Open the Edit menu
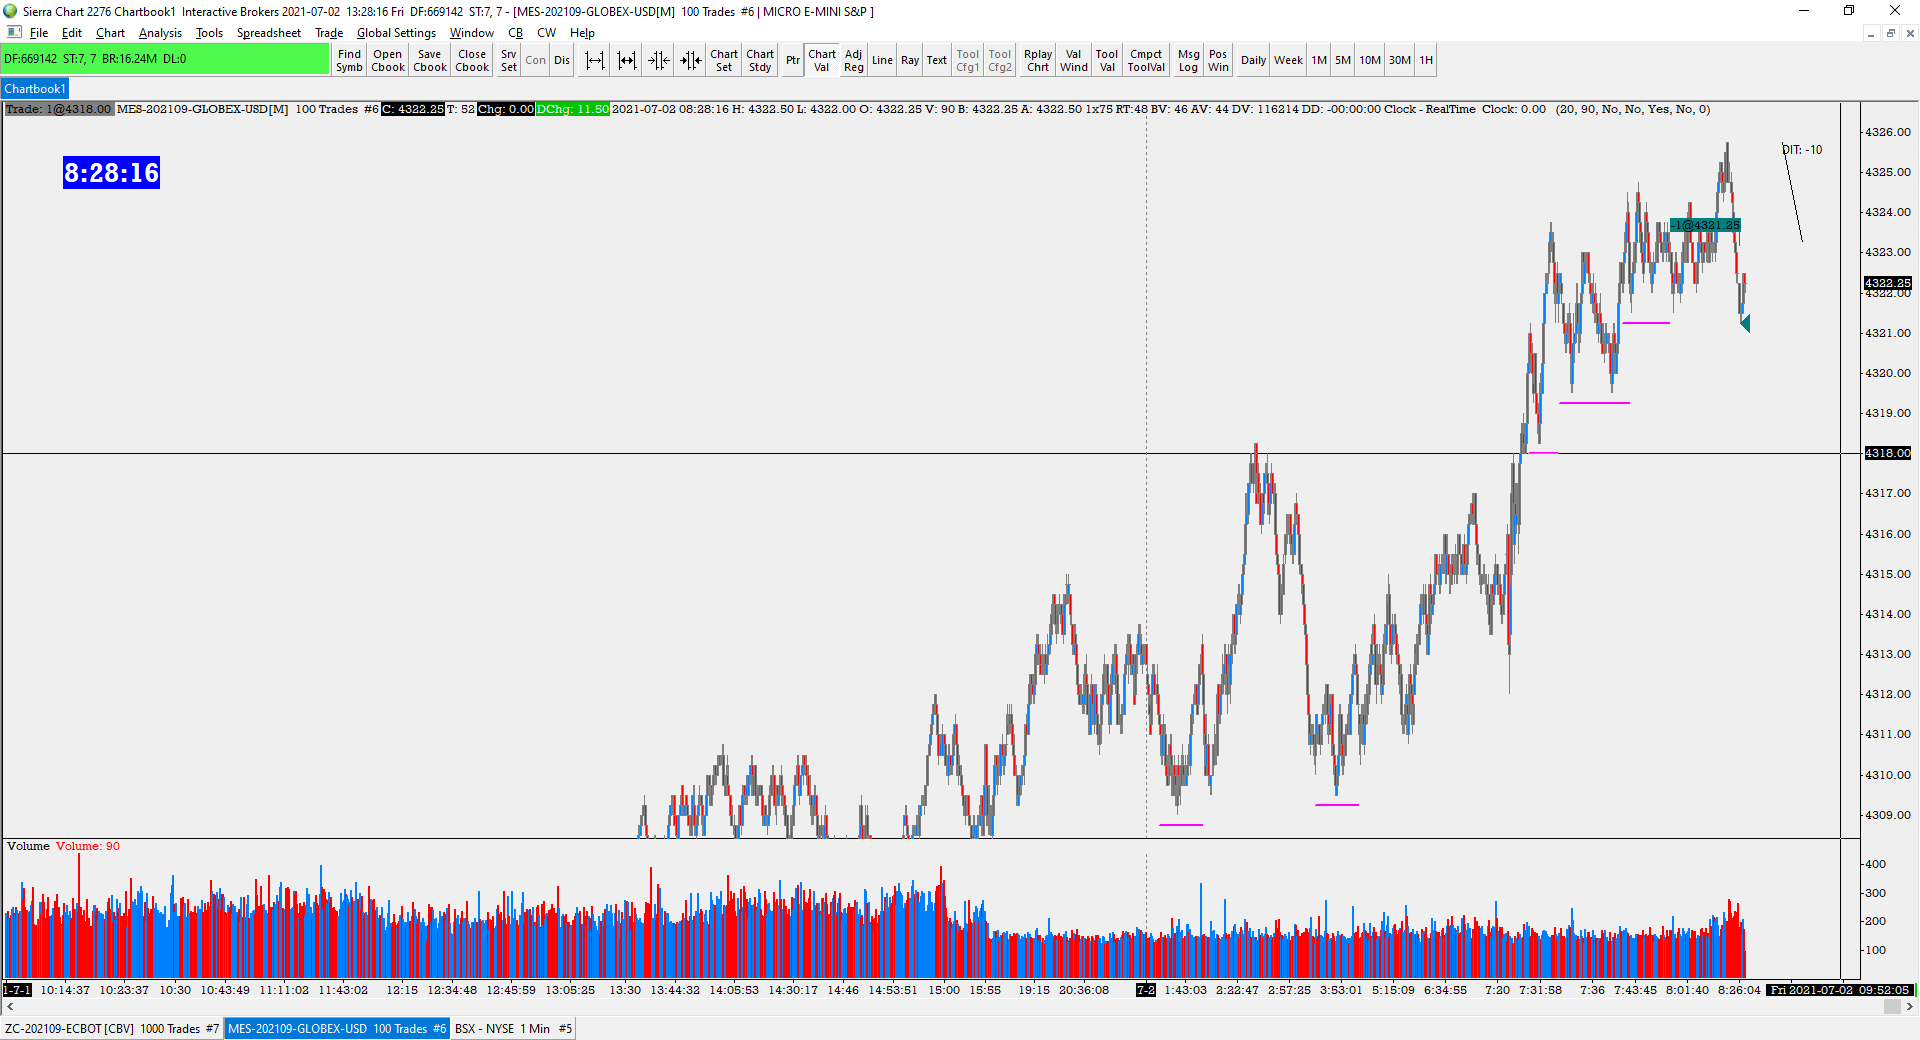Screen dimensions: 1920x1040 click(72, 33)
